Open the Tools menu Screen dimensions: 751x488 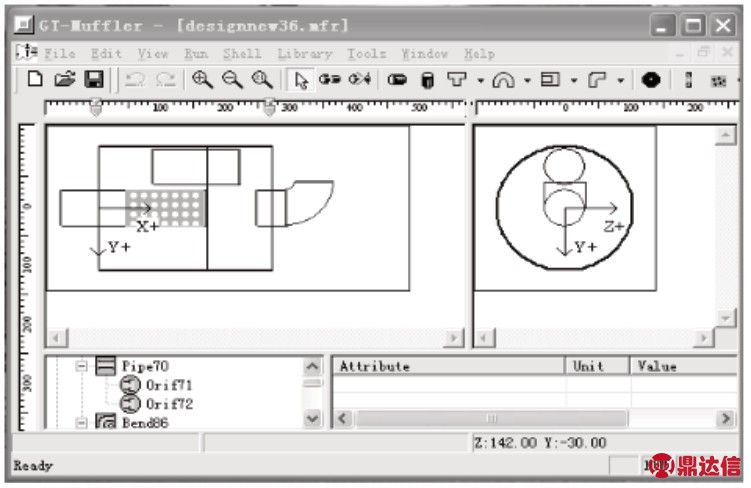click(367, 54)
